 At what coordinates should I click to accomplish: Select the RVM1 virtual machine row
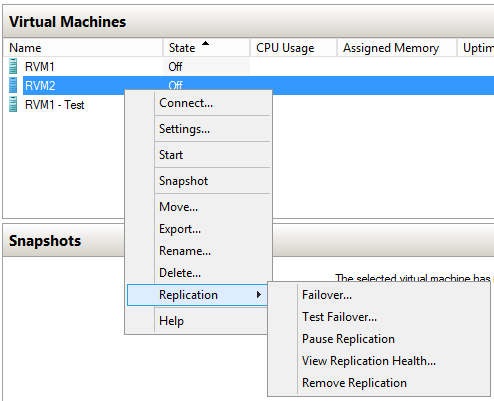248,67
